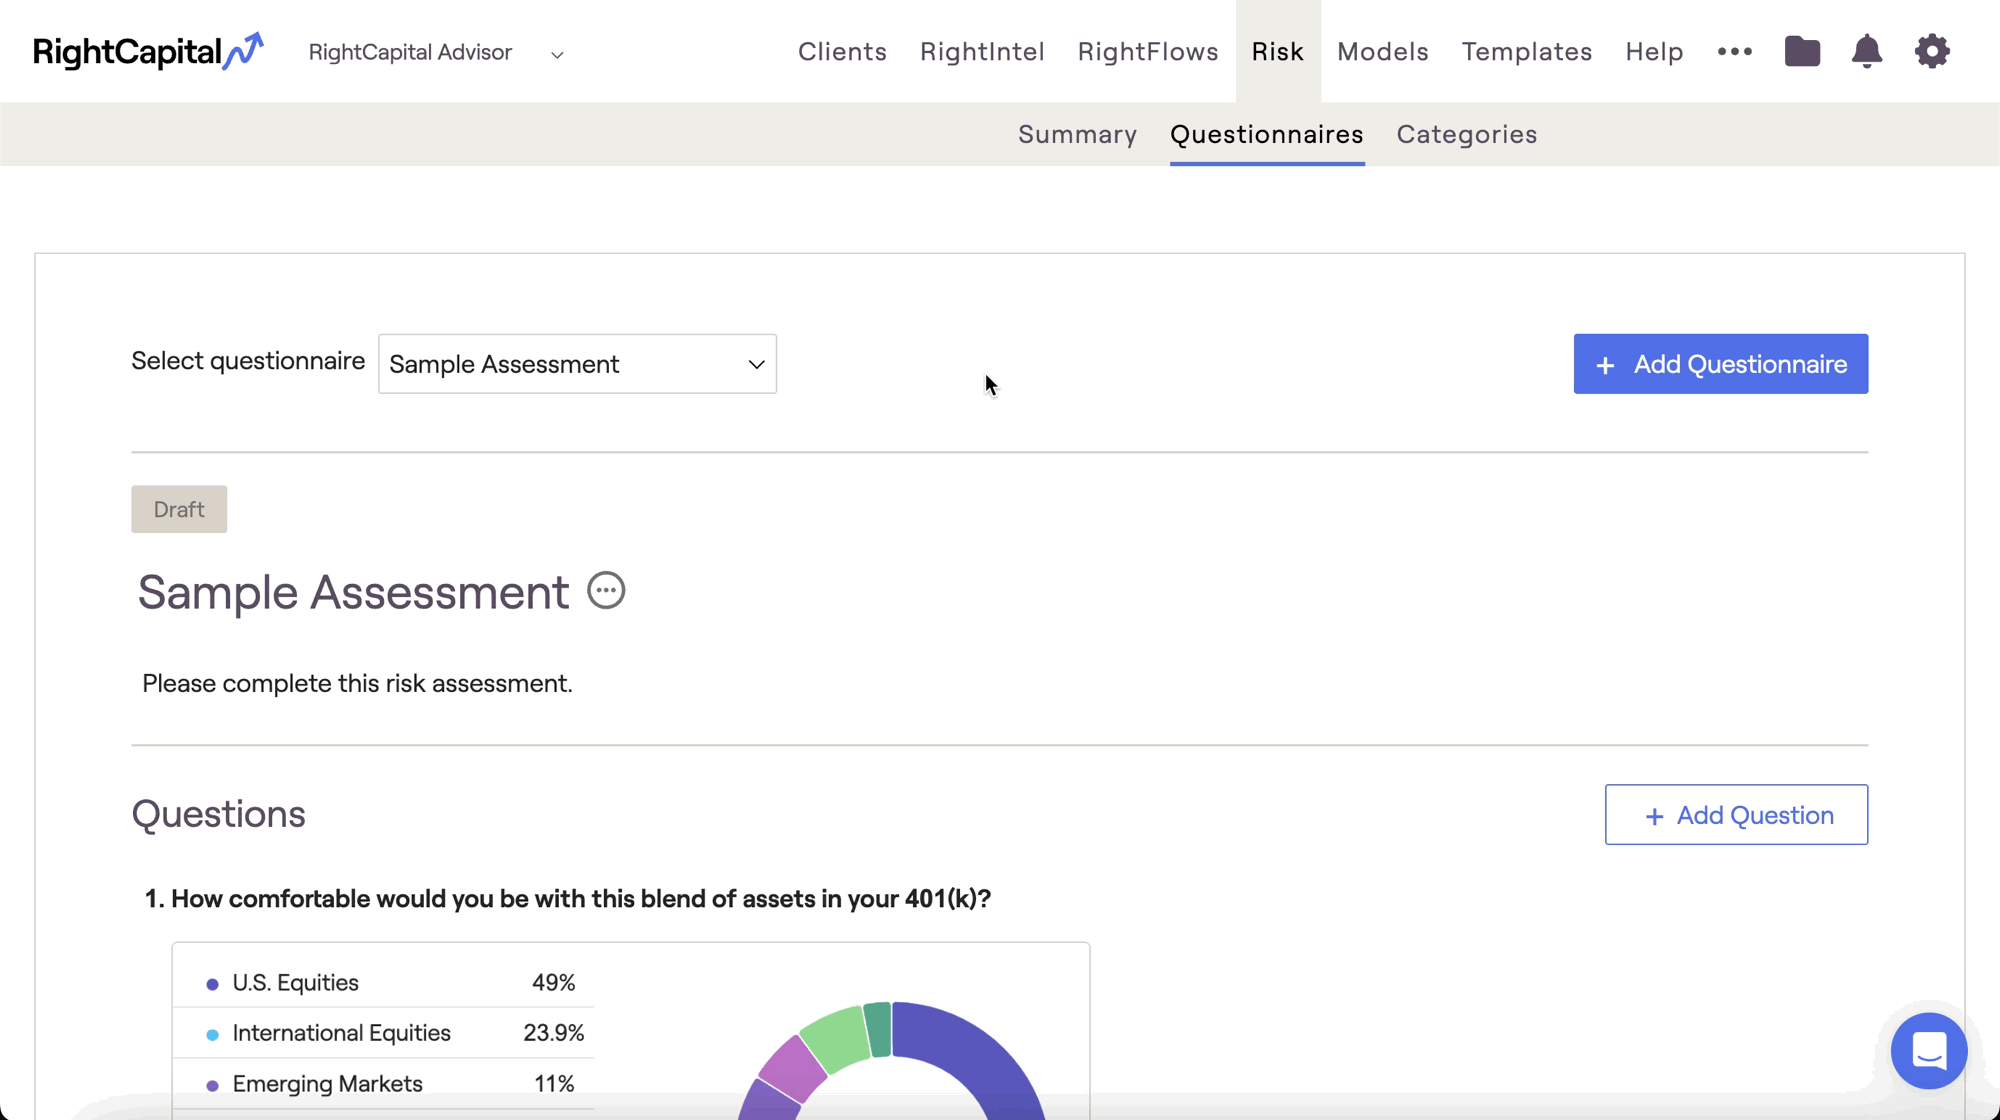2000x1120 pixels.
Task: Click the Add Question button
Action: [1736, 815]
